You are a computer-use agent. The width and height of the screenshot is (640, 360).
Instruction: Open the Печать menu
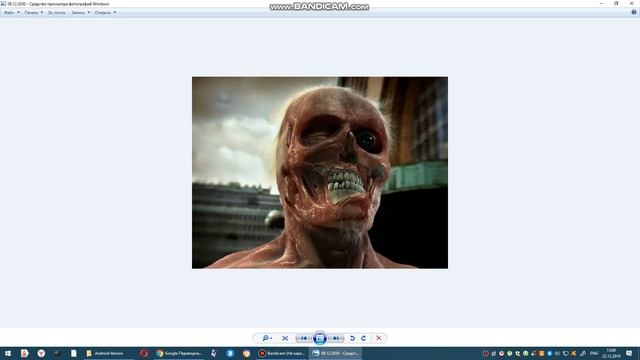[33, 13]
